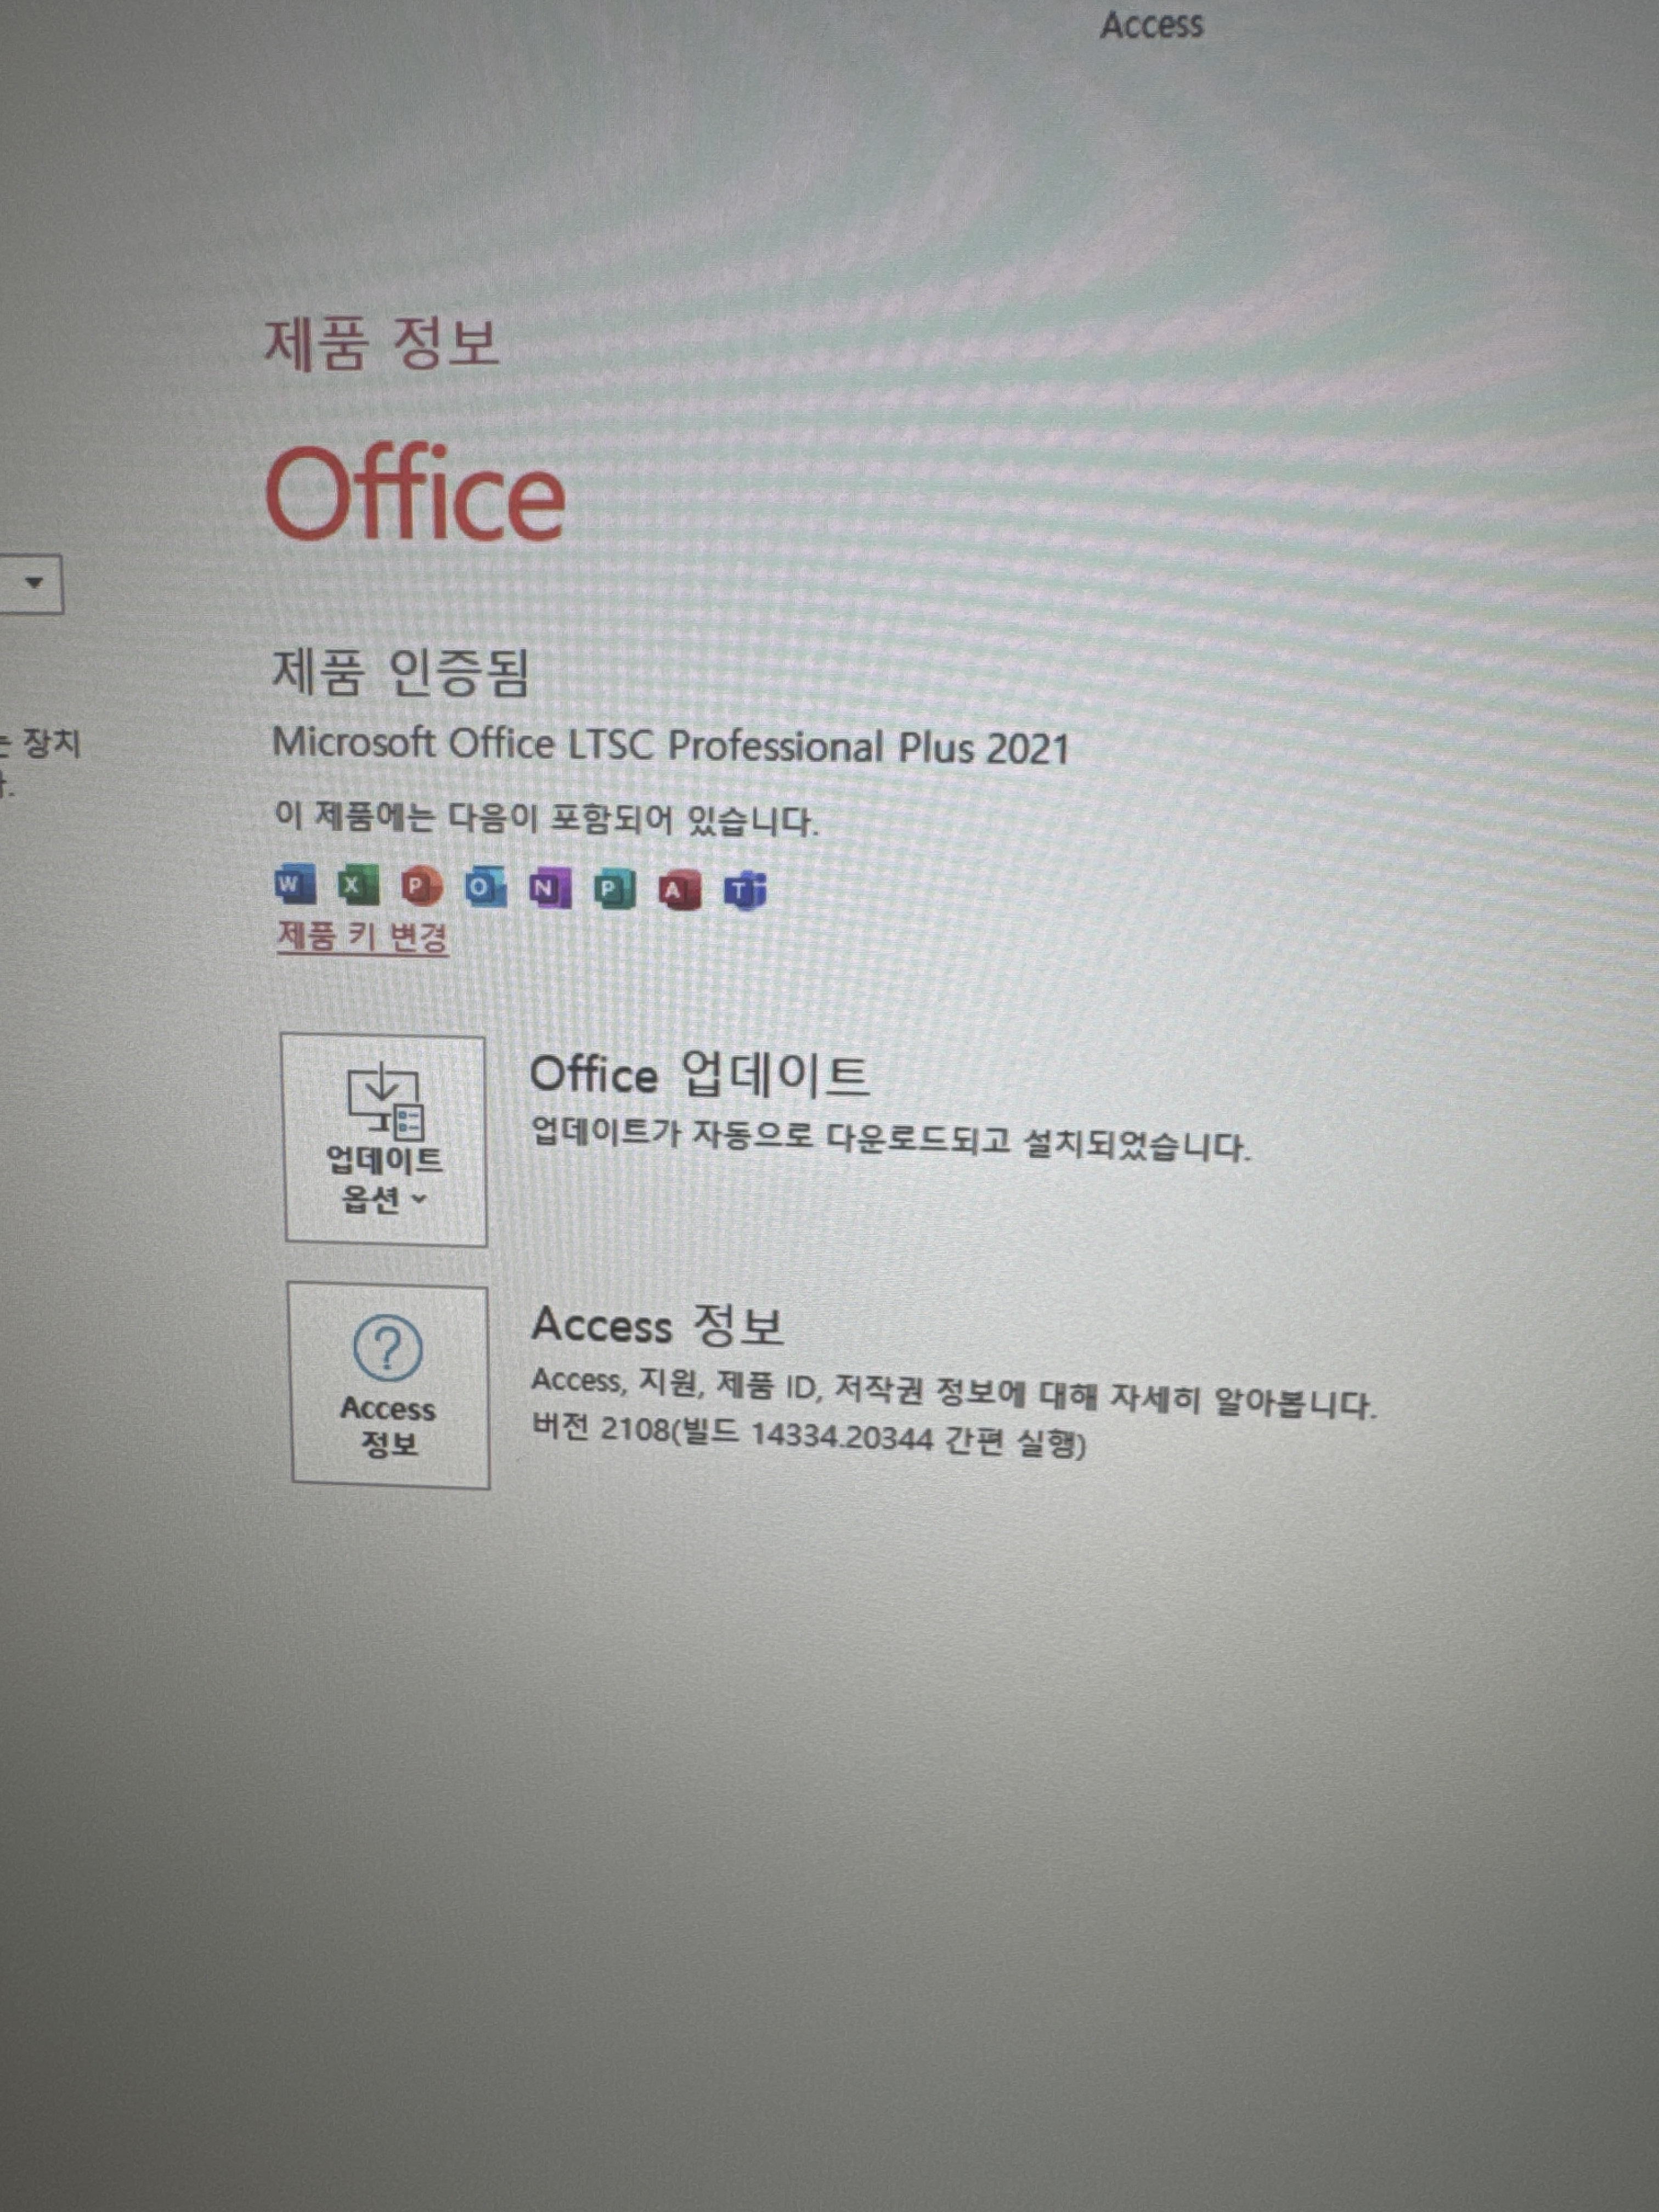Click the 제품 정보 heading
The width and height of the screenshot is (1659, 2212).
pyautogui.click(x=381, y=343)
